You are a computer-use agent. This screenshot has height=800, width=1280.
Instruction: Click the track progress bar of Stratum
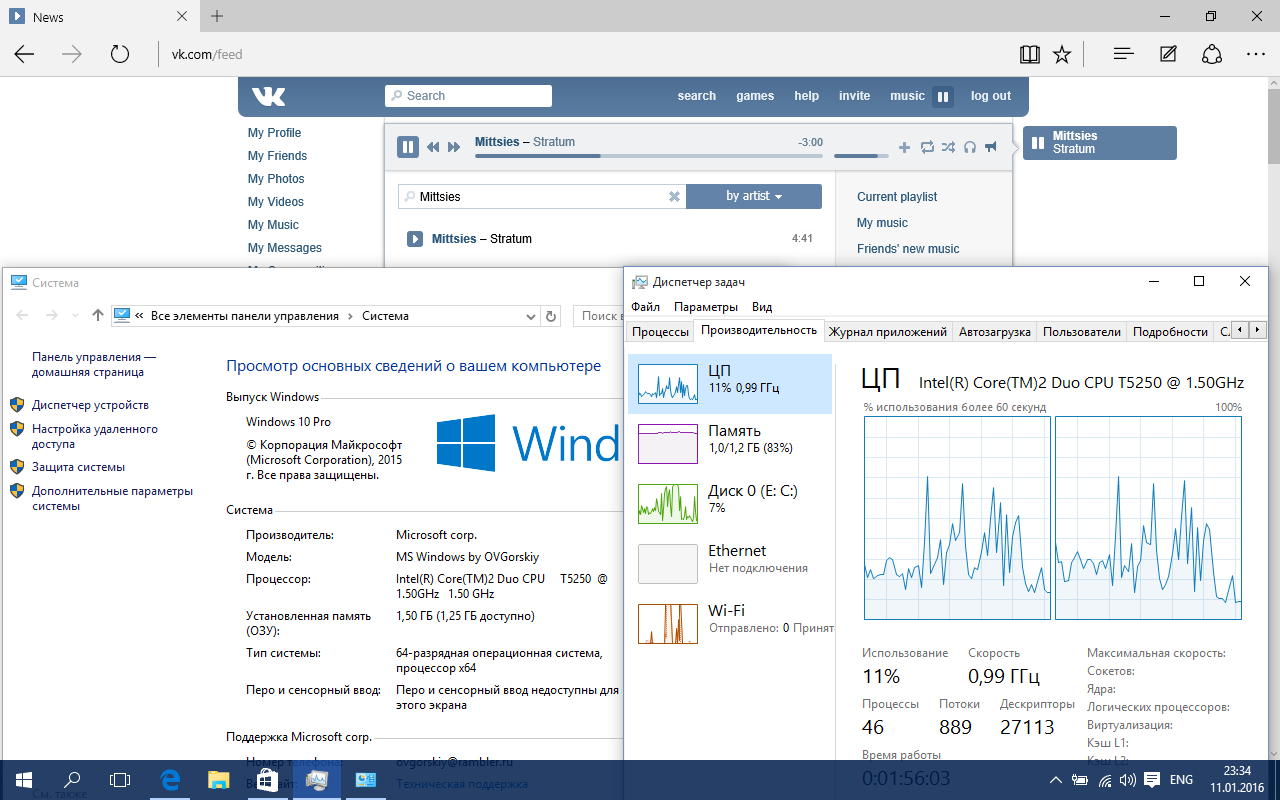tap(649, 156)
